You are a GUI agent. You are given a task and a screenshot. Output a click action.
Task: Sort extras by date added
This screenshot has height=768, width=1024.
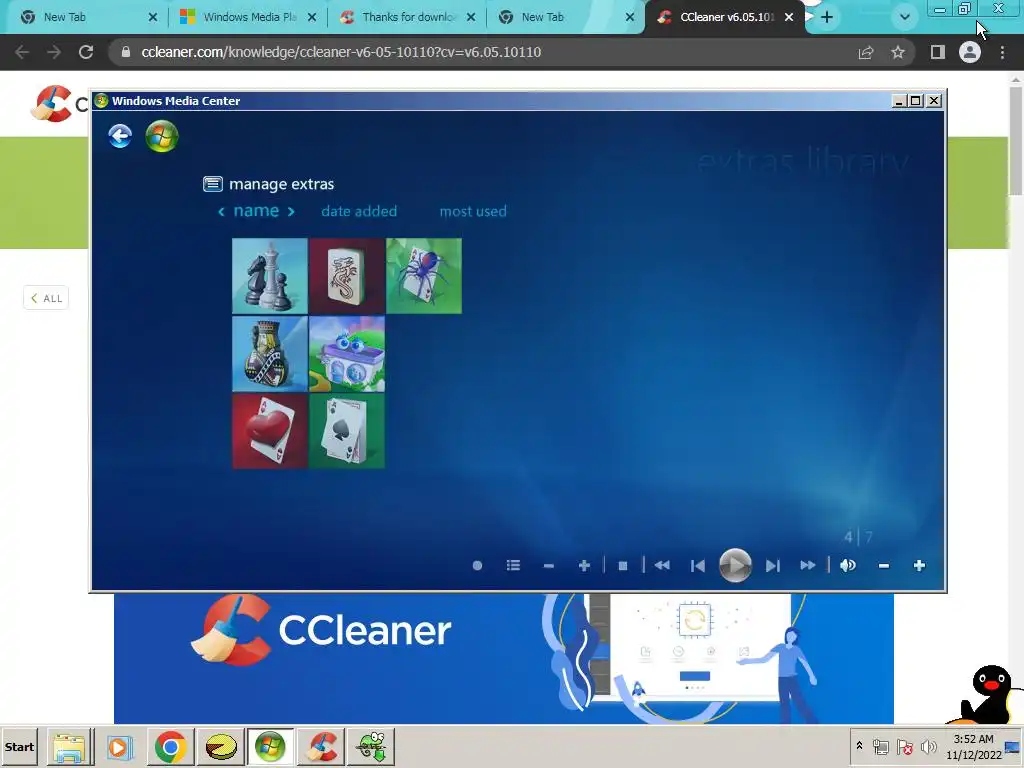pyautogui.click(x=359, y=211)
